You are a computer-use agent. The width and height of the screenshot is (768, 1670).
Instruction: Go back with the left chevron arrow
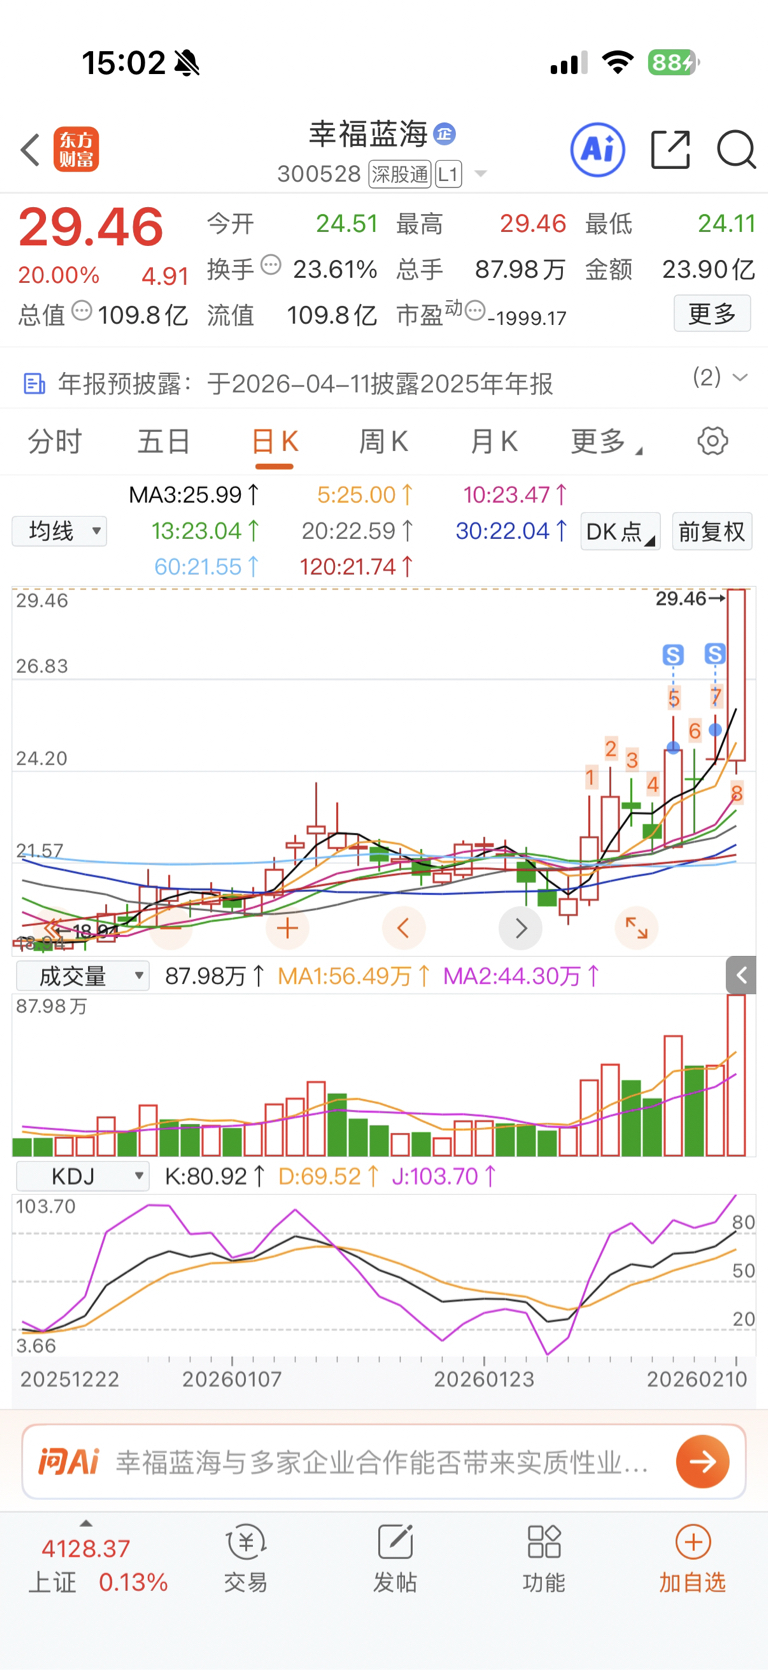(30, 150)
